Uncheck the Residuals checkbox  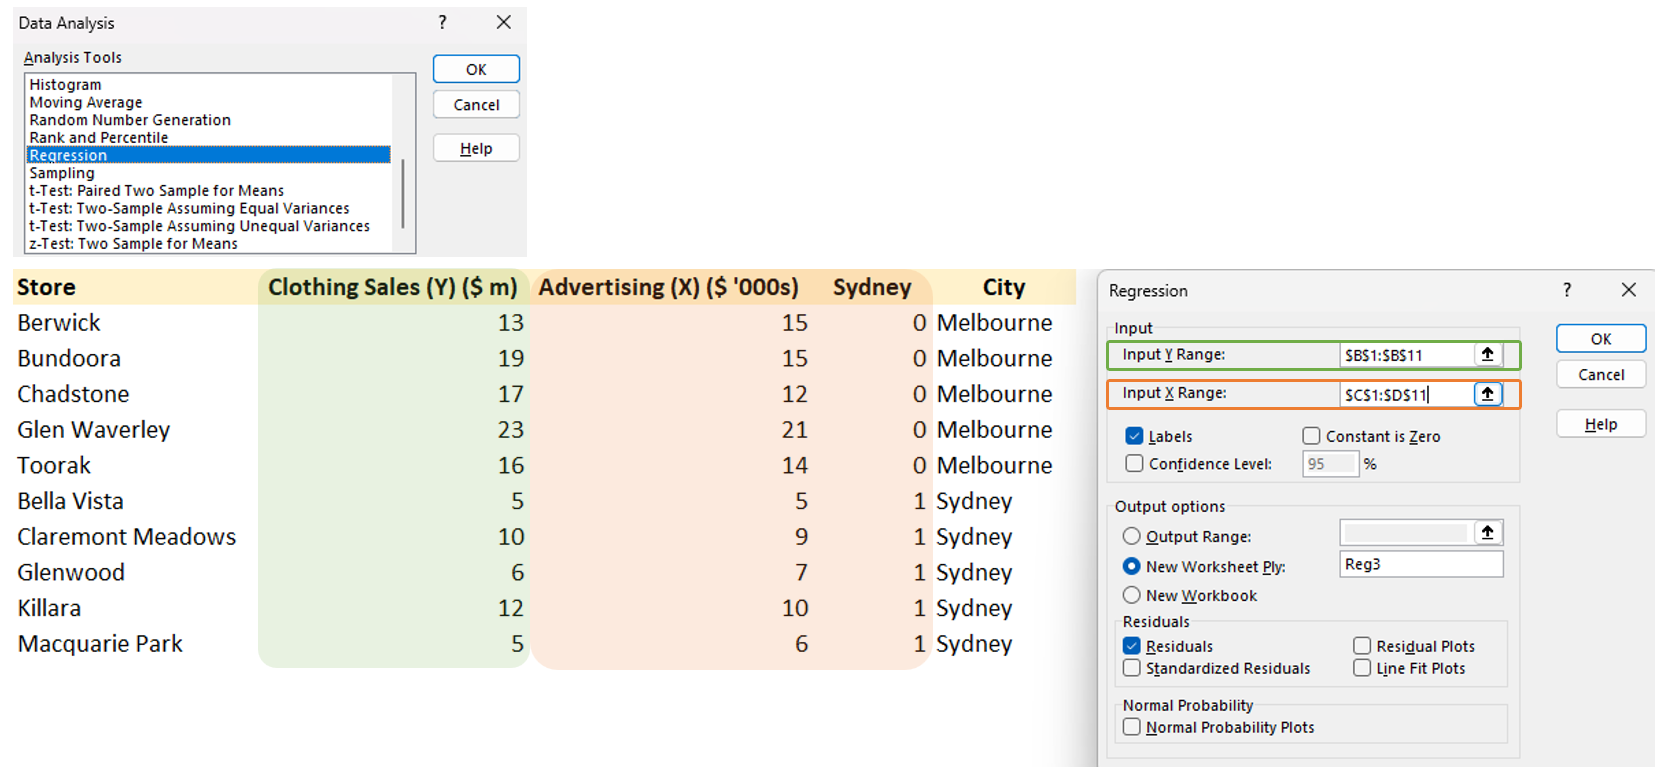[1132, 646]
